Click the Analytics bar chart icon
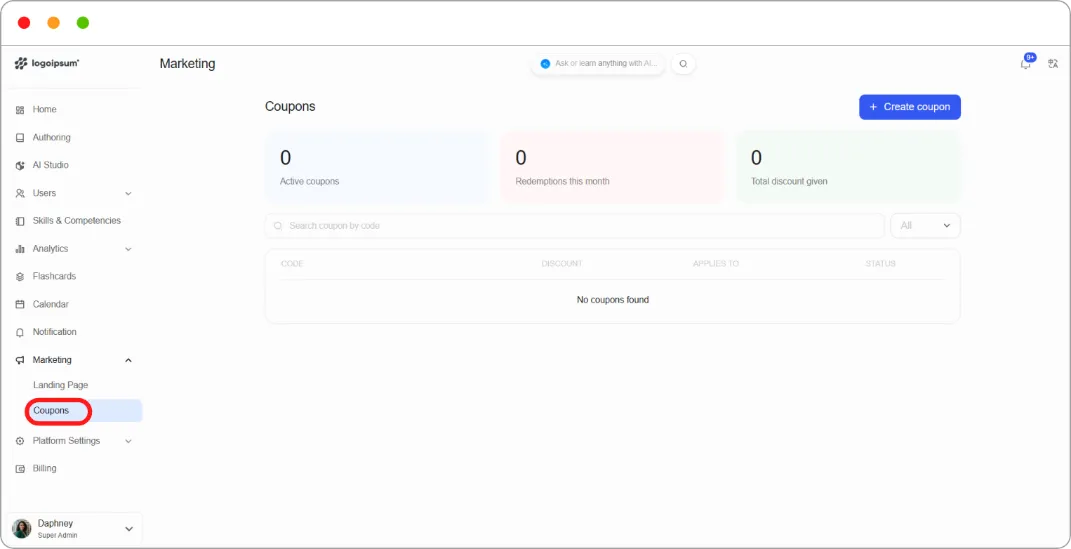1071x549 pixels. 20,249
